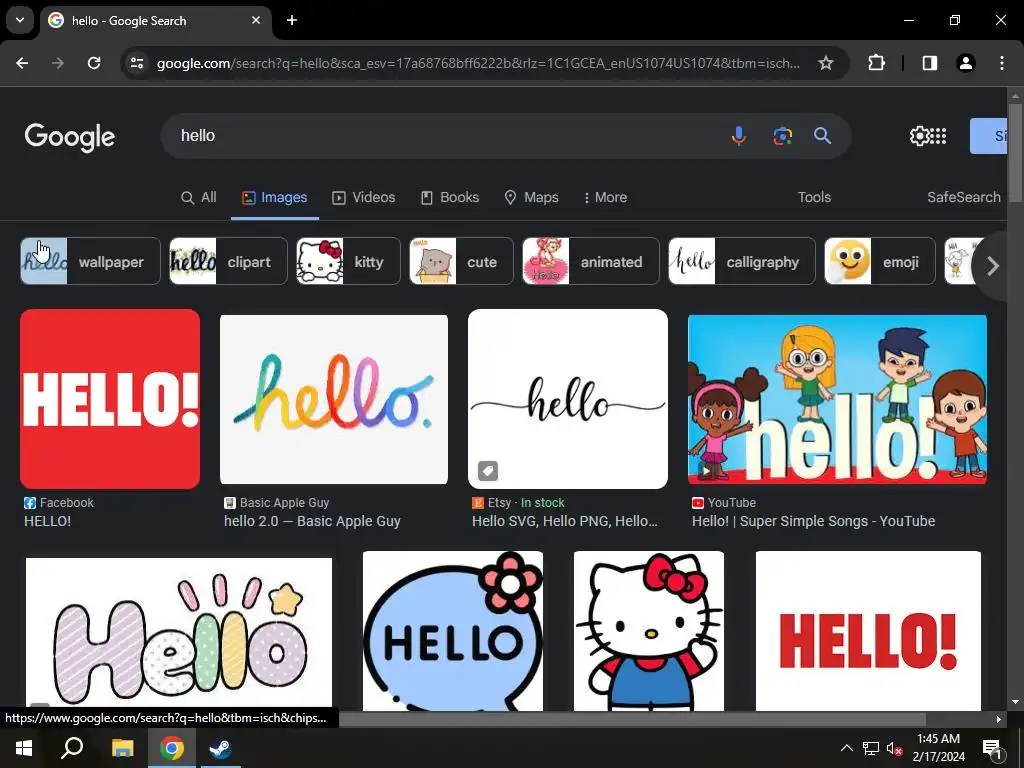Filter images by clipart chip
The image size is (1024, 768).
click(x=228, y=261)
